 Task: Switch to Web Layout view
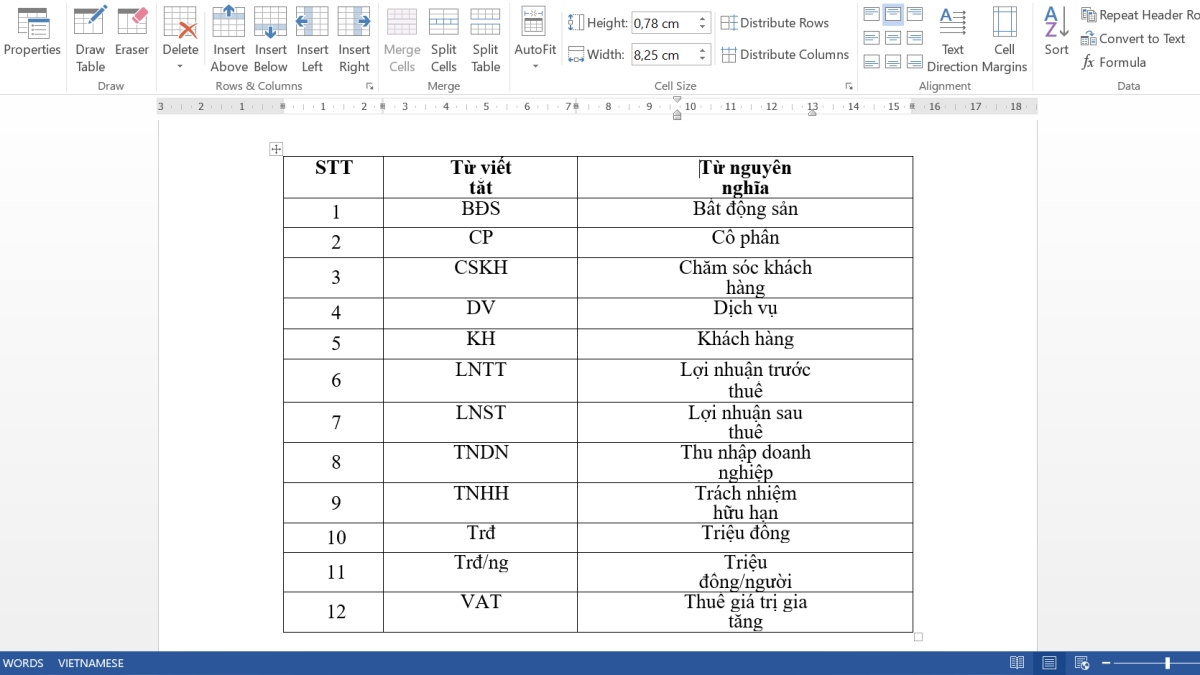[x=1081, y=662]
